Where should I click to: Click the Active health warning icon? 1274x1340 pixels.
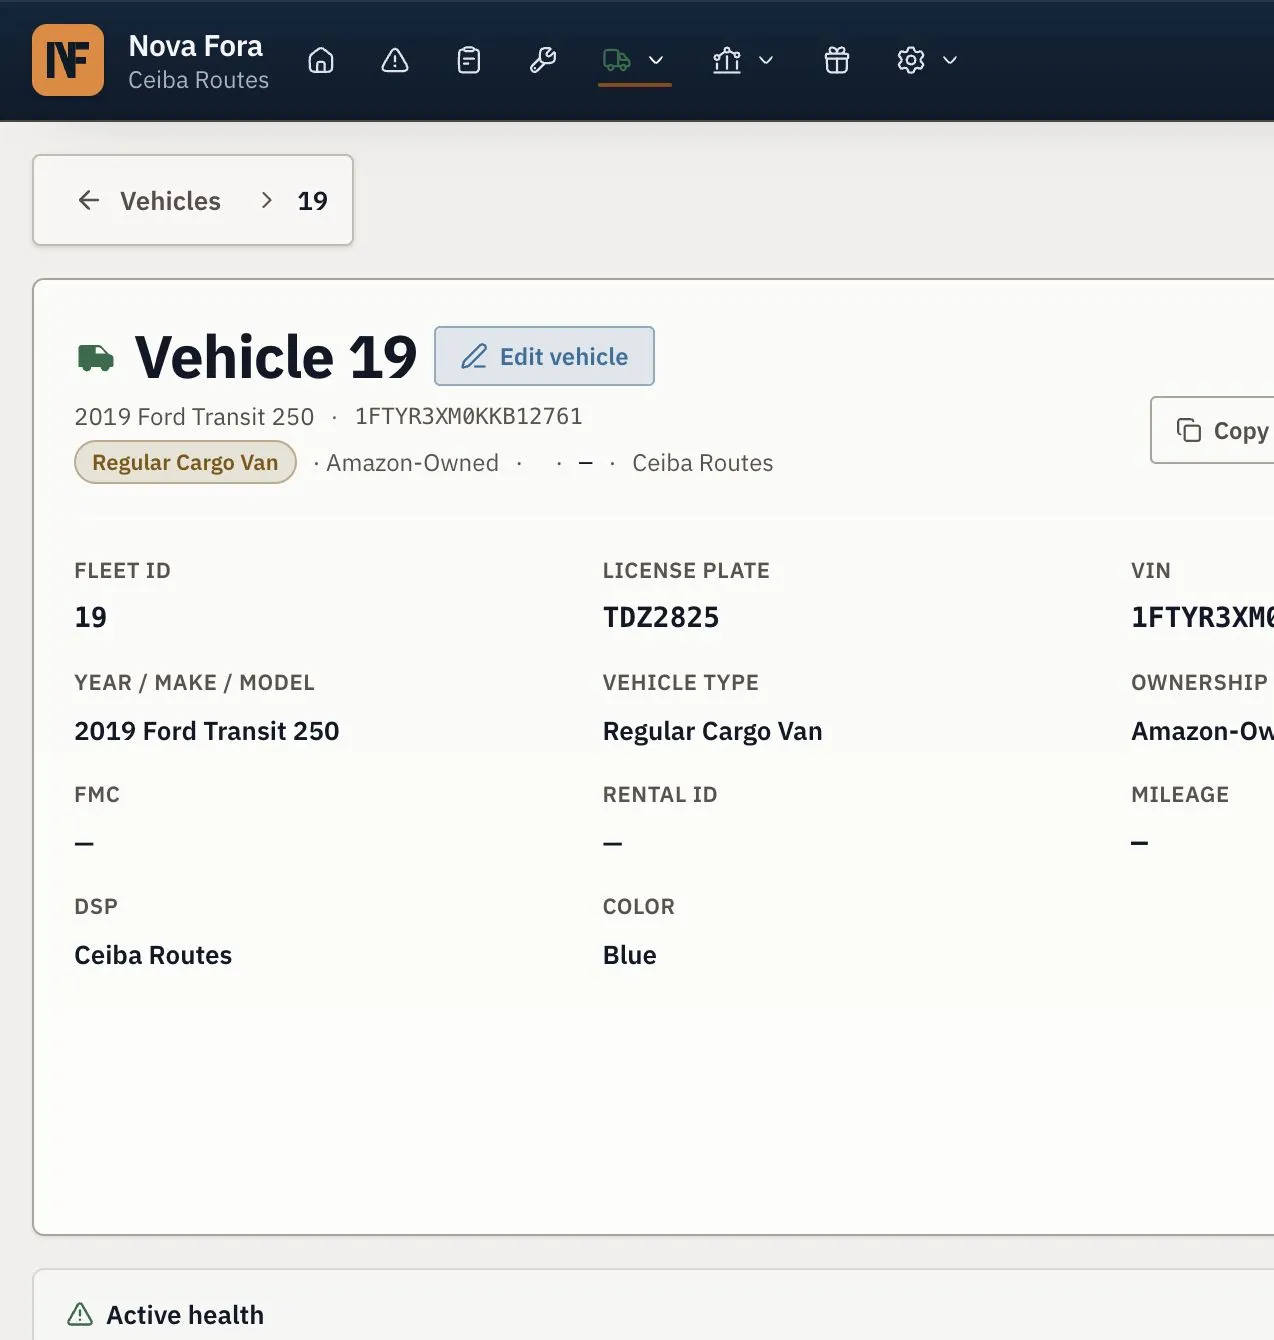(80, 1314)
